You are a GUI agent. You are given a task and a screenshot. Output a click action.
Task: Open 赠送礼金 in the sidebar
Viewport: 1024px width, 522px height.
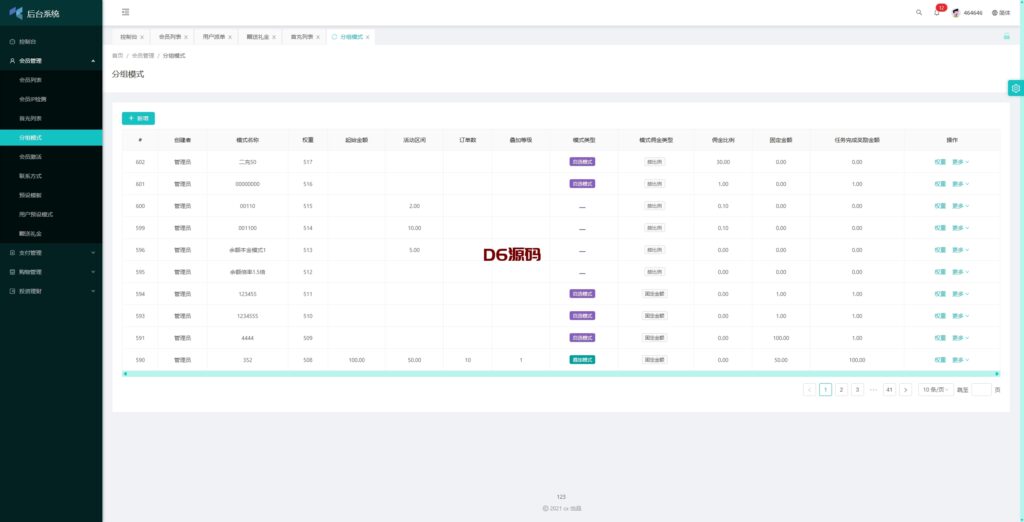(x=51, y=233)
